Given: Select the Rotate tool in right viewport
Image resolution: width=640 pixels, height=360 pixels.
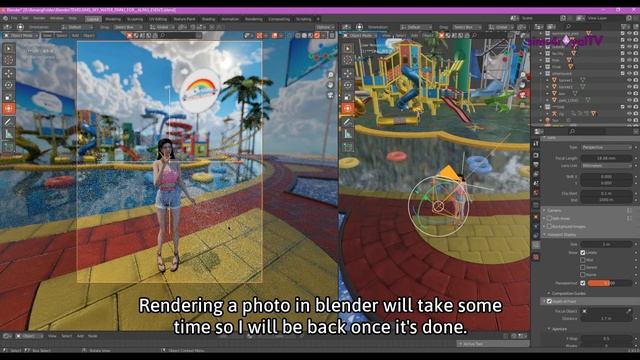Looking at the screenshot, I should click(348, 85).
